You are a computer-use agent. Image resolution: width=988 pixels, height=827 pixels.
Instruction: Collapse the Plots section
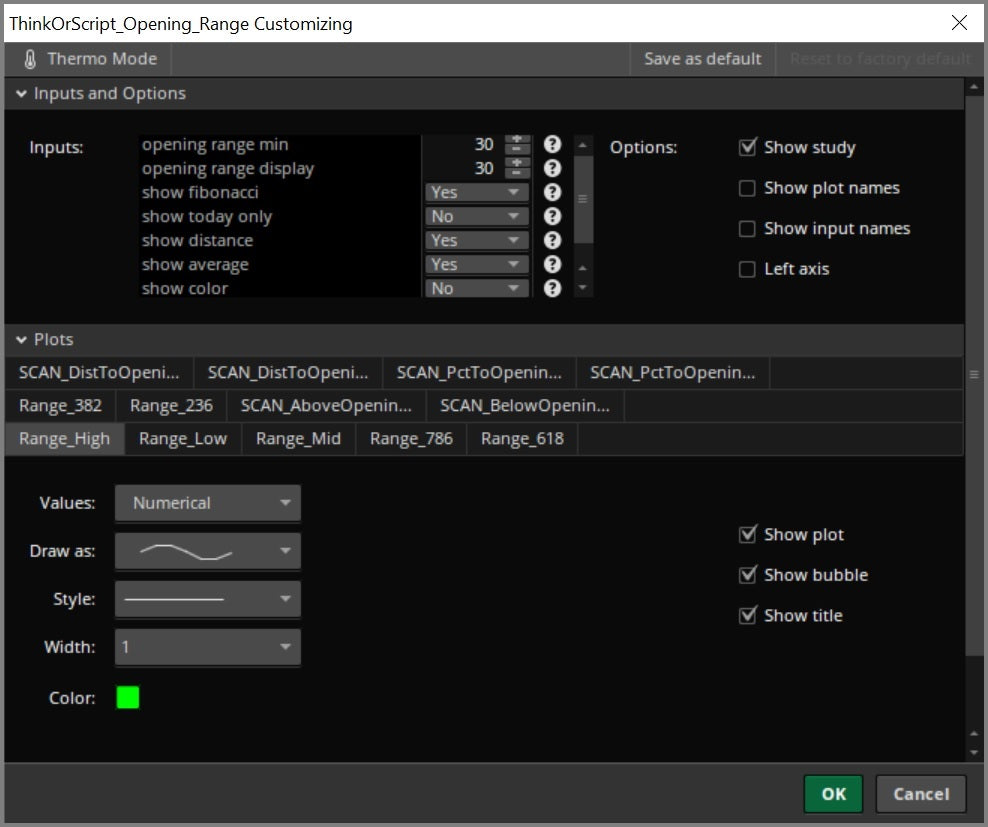click(21, 340)
